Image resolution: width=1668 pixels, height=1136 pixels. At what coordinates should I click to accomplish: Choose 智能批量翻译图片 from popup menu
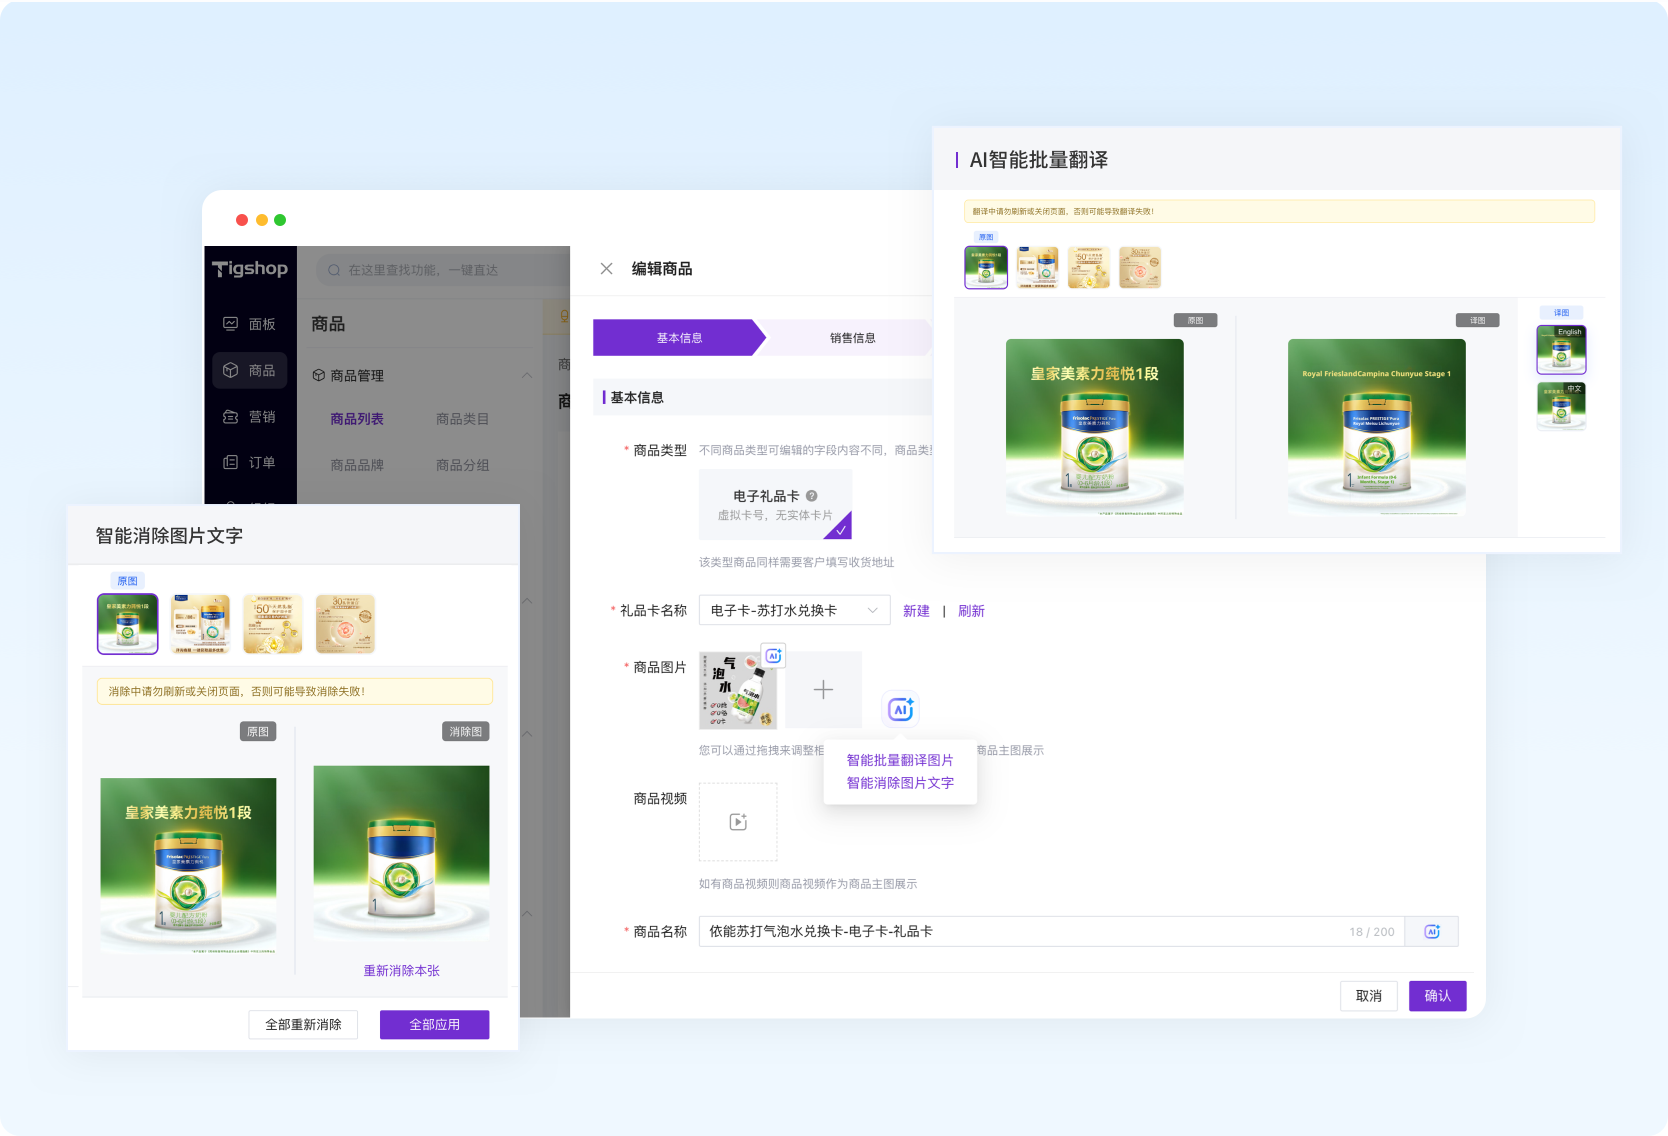point(900,760)
